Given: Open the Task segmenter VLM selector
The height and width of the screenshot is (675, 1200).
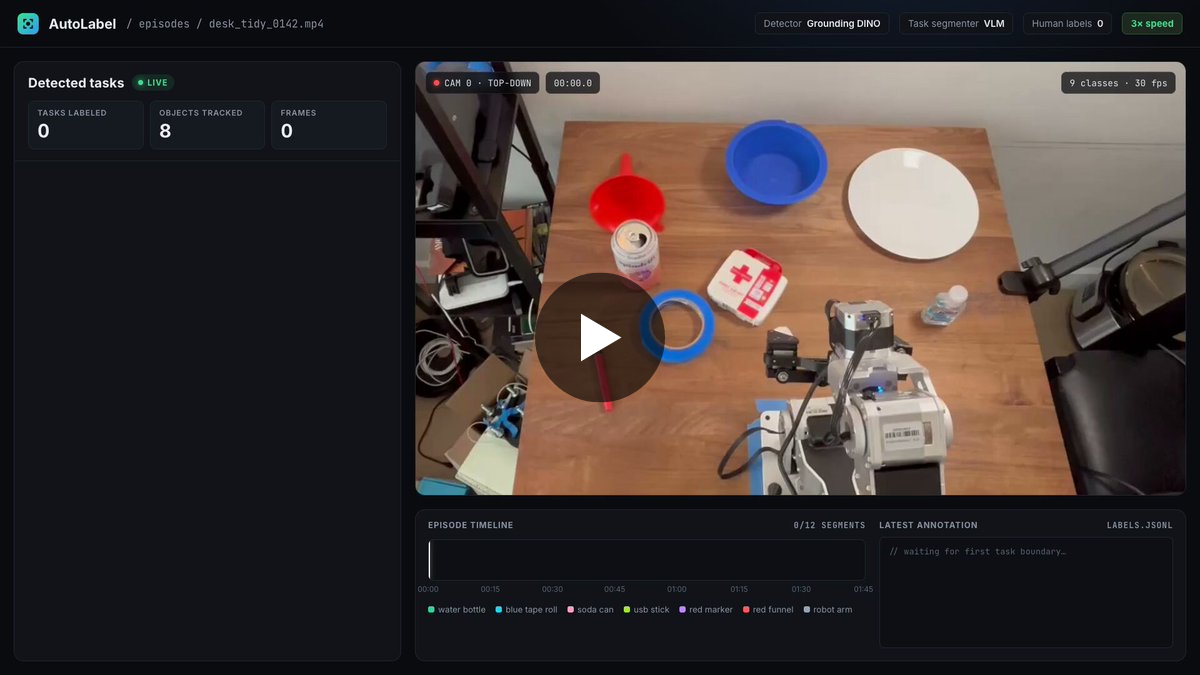Looking at the screenshot, I should pyautogui.click(x=956, y=24).
